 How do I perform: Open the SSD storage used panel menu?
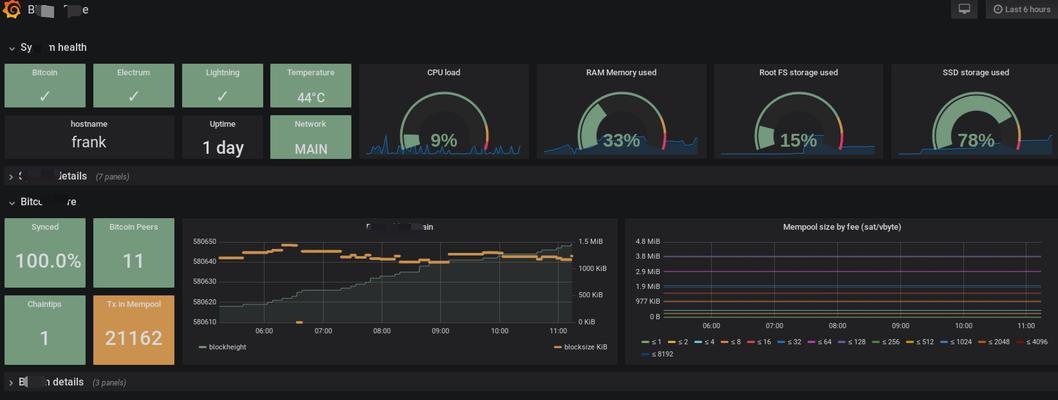click(x=976, y=72)
